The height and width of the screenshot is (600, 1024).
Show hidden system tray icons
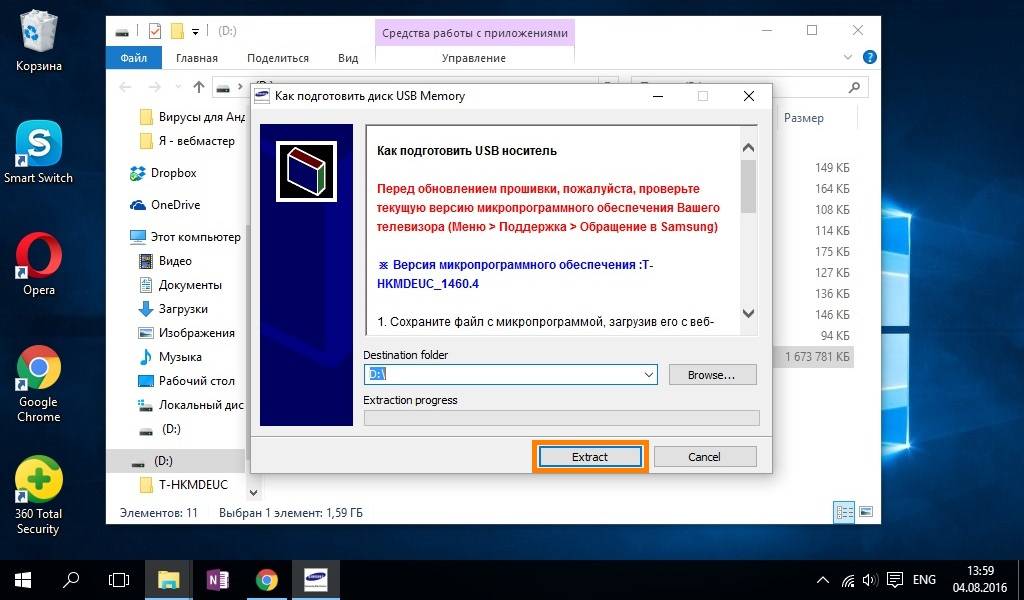[823, 580]
